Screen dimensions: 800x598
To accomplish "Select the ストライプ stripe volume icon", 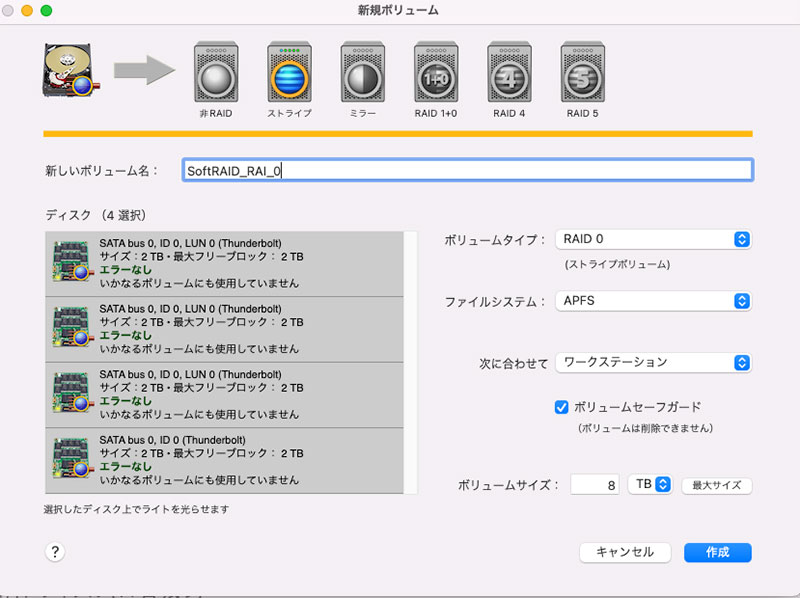I will (x=289, y=73).
